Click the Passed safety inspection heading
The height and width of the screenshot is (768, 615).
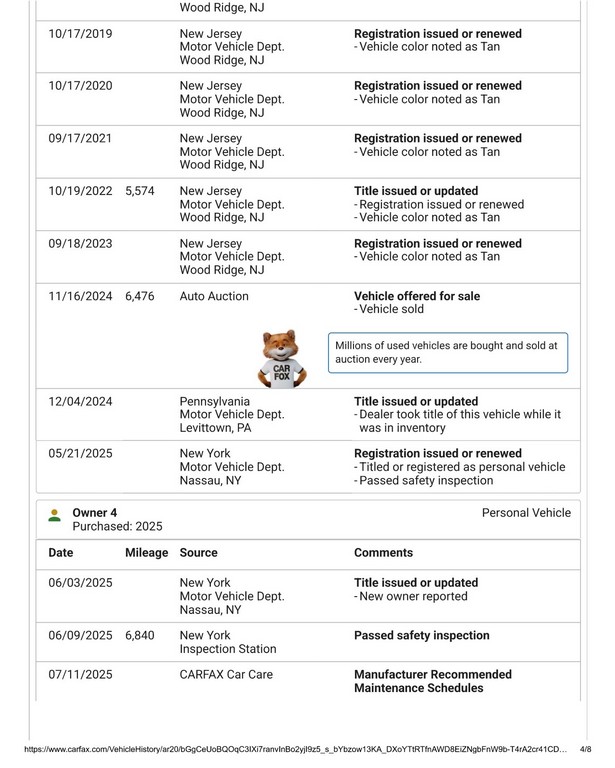pyautogui.click(x=422, y=635)
